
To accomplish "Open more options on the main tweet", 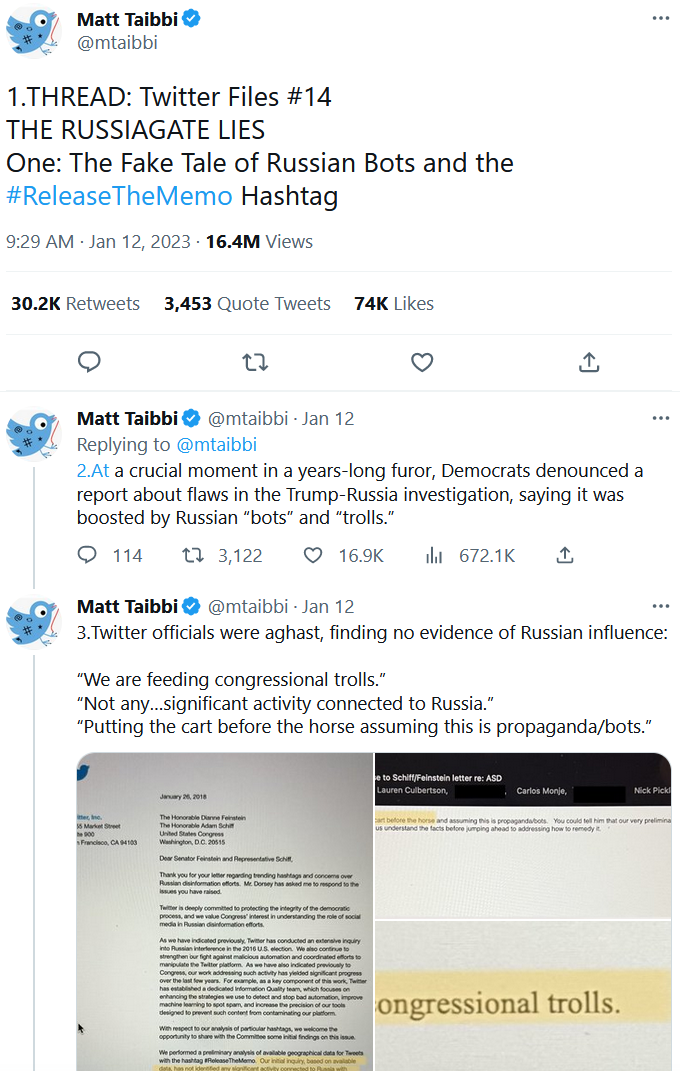I will pyautogui.click(x=660, y=19).
